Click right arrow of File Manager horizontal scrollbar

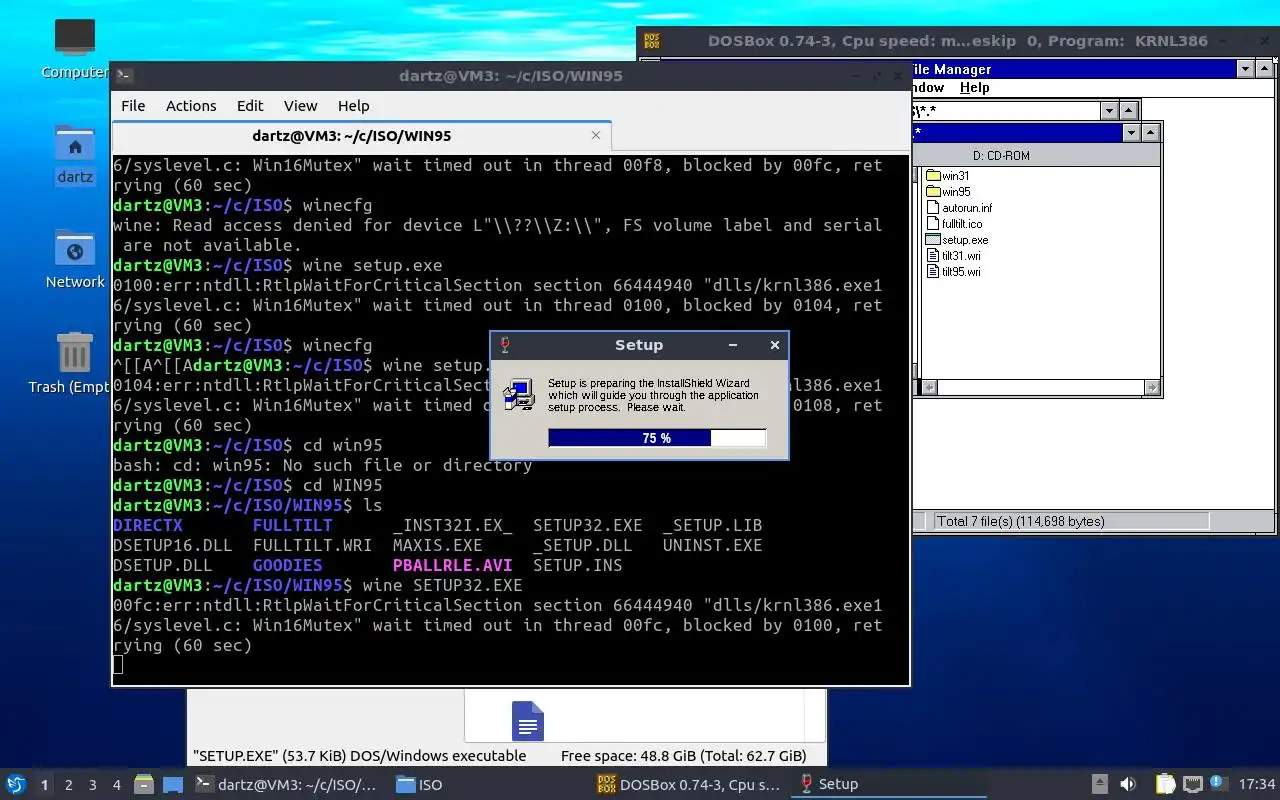(1151, 387)
